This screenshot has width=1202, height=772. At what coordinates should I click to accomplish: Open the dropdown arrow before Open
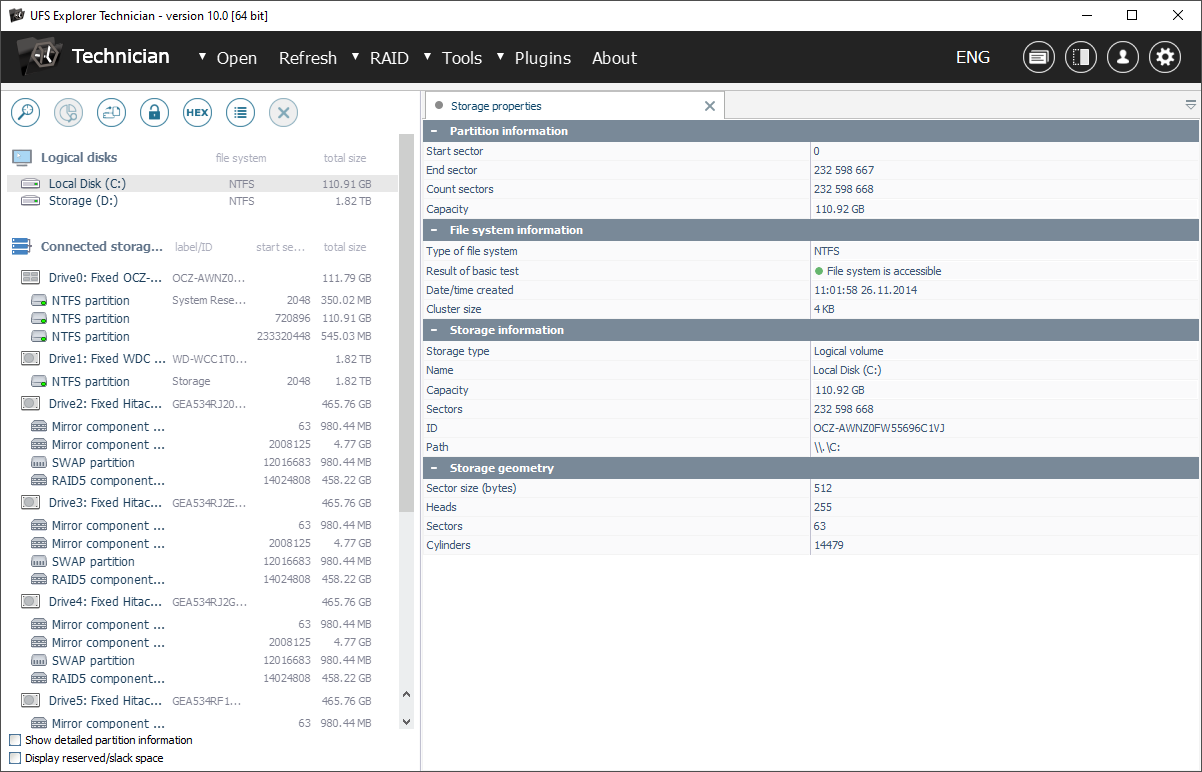203,56
